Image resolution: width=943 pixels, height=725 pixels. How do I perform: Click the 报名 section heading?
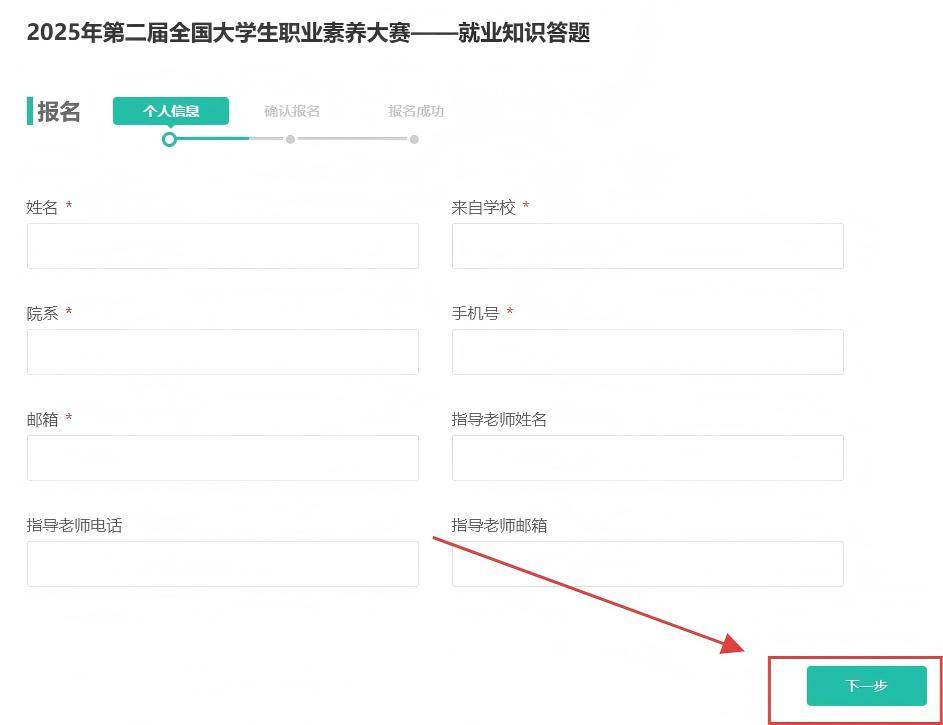tap(58, 112)
